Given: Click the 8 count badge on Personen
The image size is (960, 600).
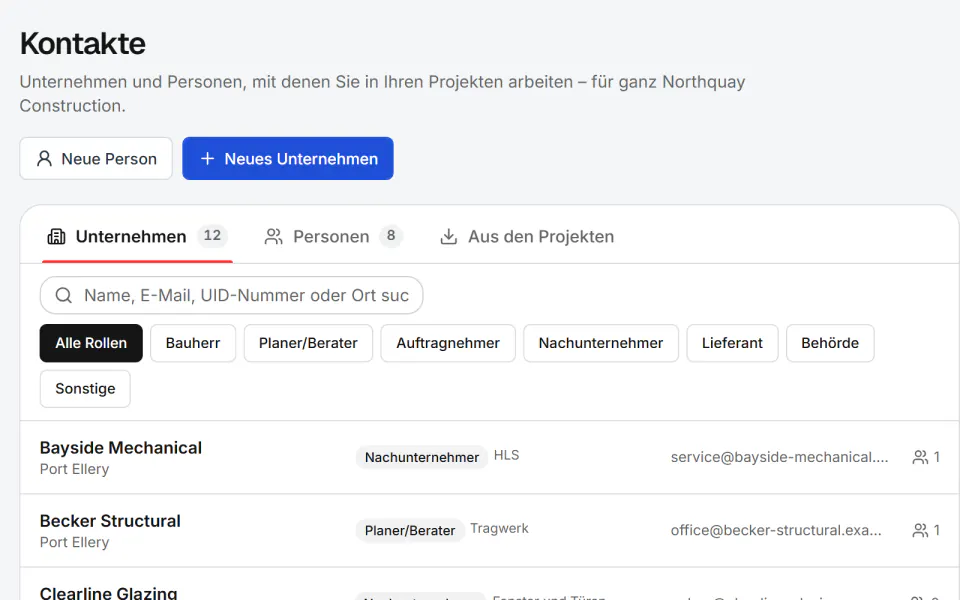Looking at the screenshot, I should (391, 236).
